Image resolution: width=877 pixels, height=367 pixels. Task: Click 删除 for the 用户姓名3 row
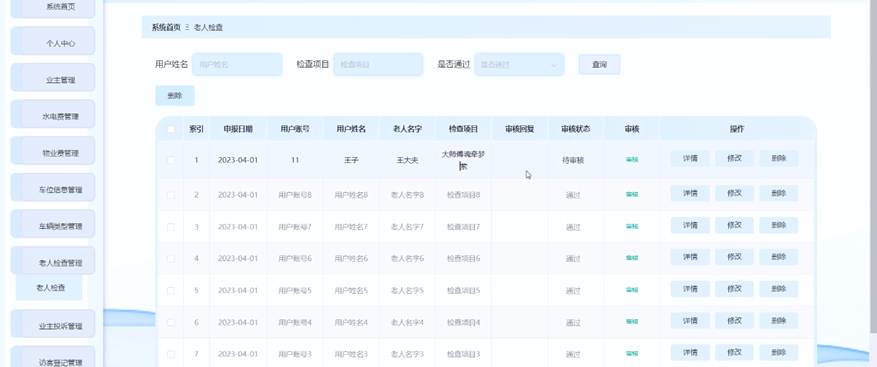779,352
